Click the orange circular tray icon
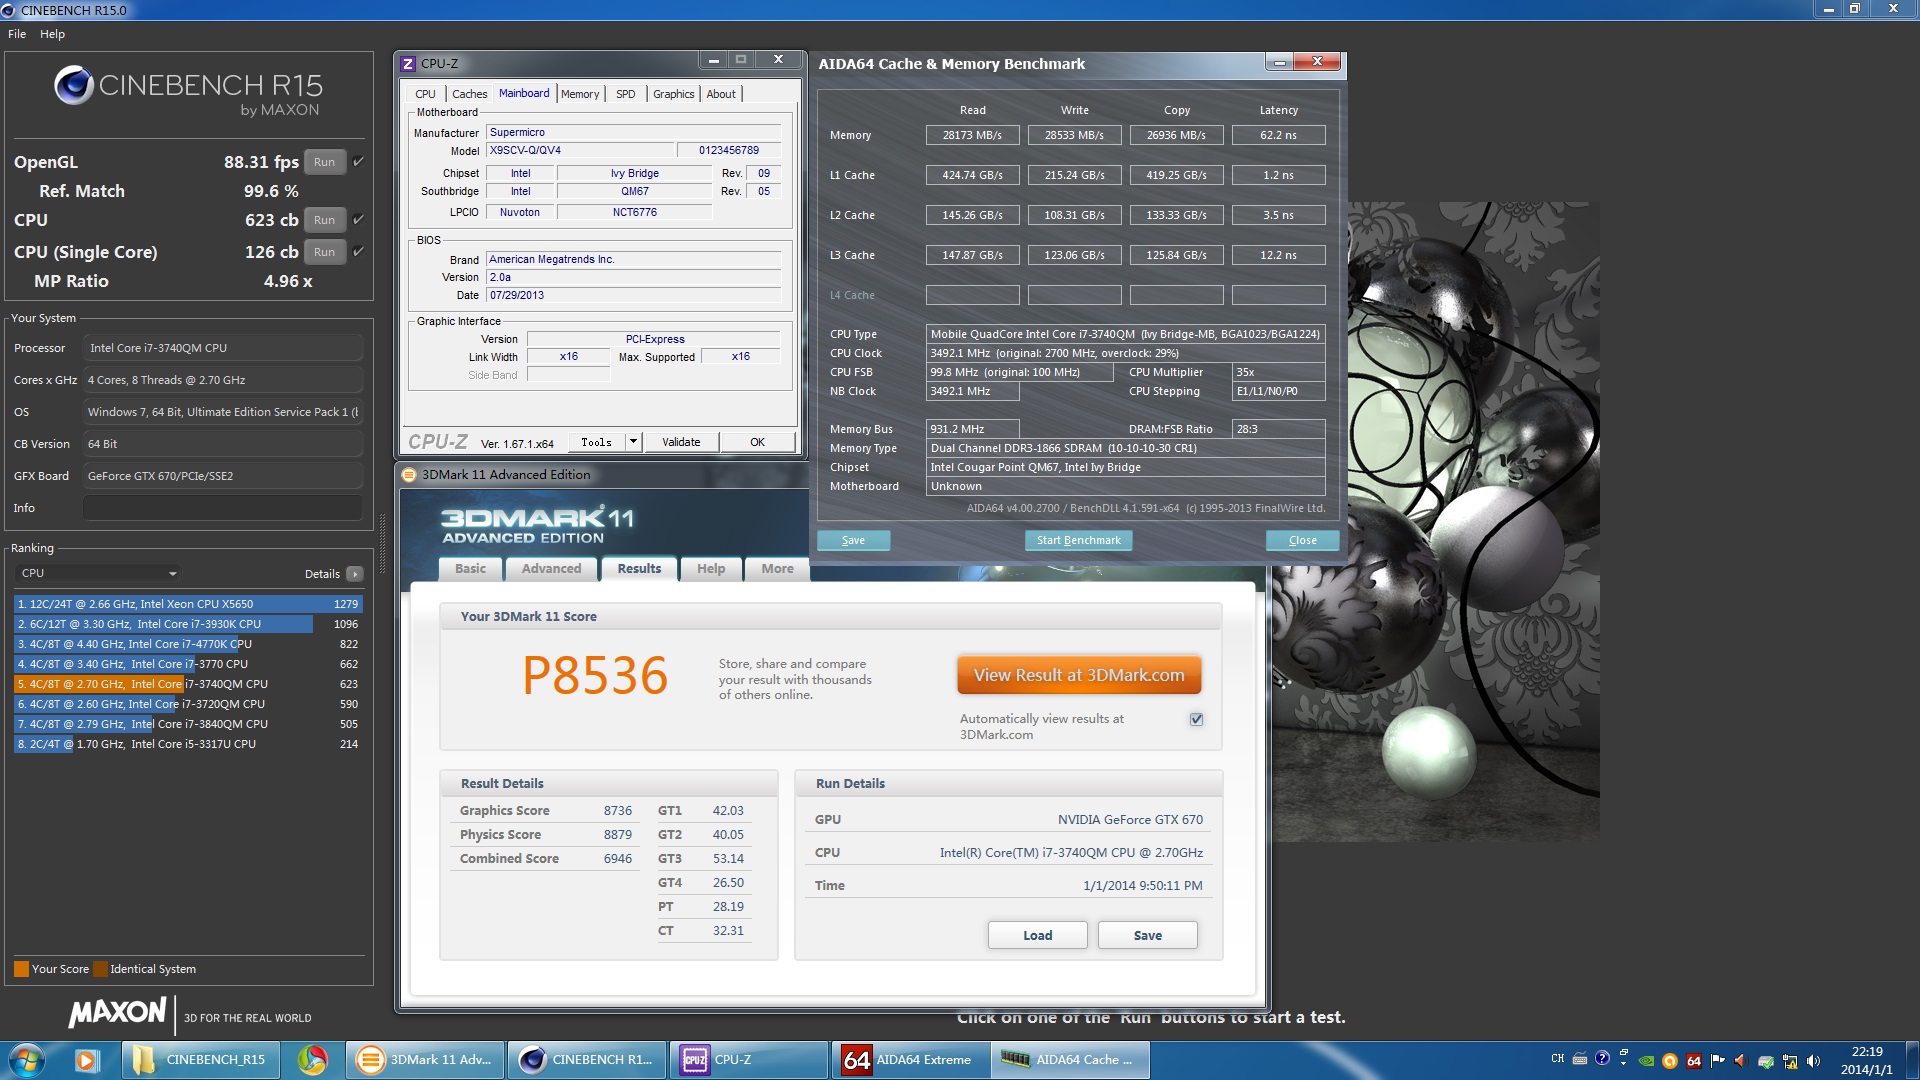1920x1080 pixels. coord(1669,1061)
